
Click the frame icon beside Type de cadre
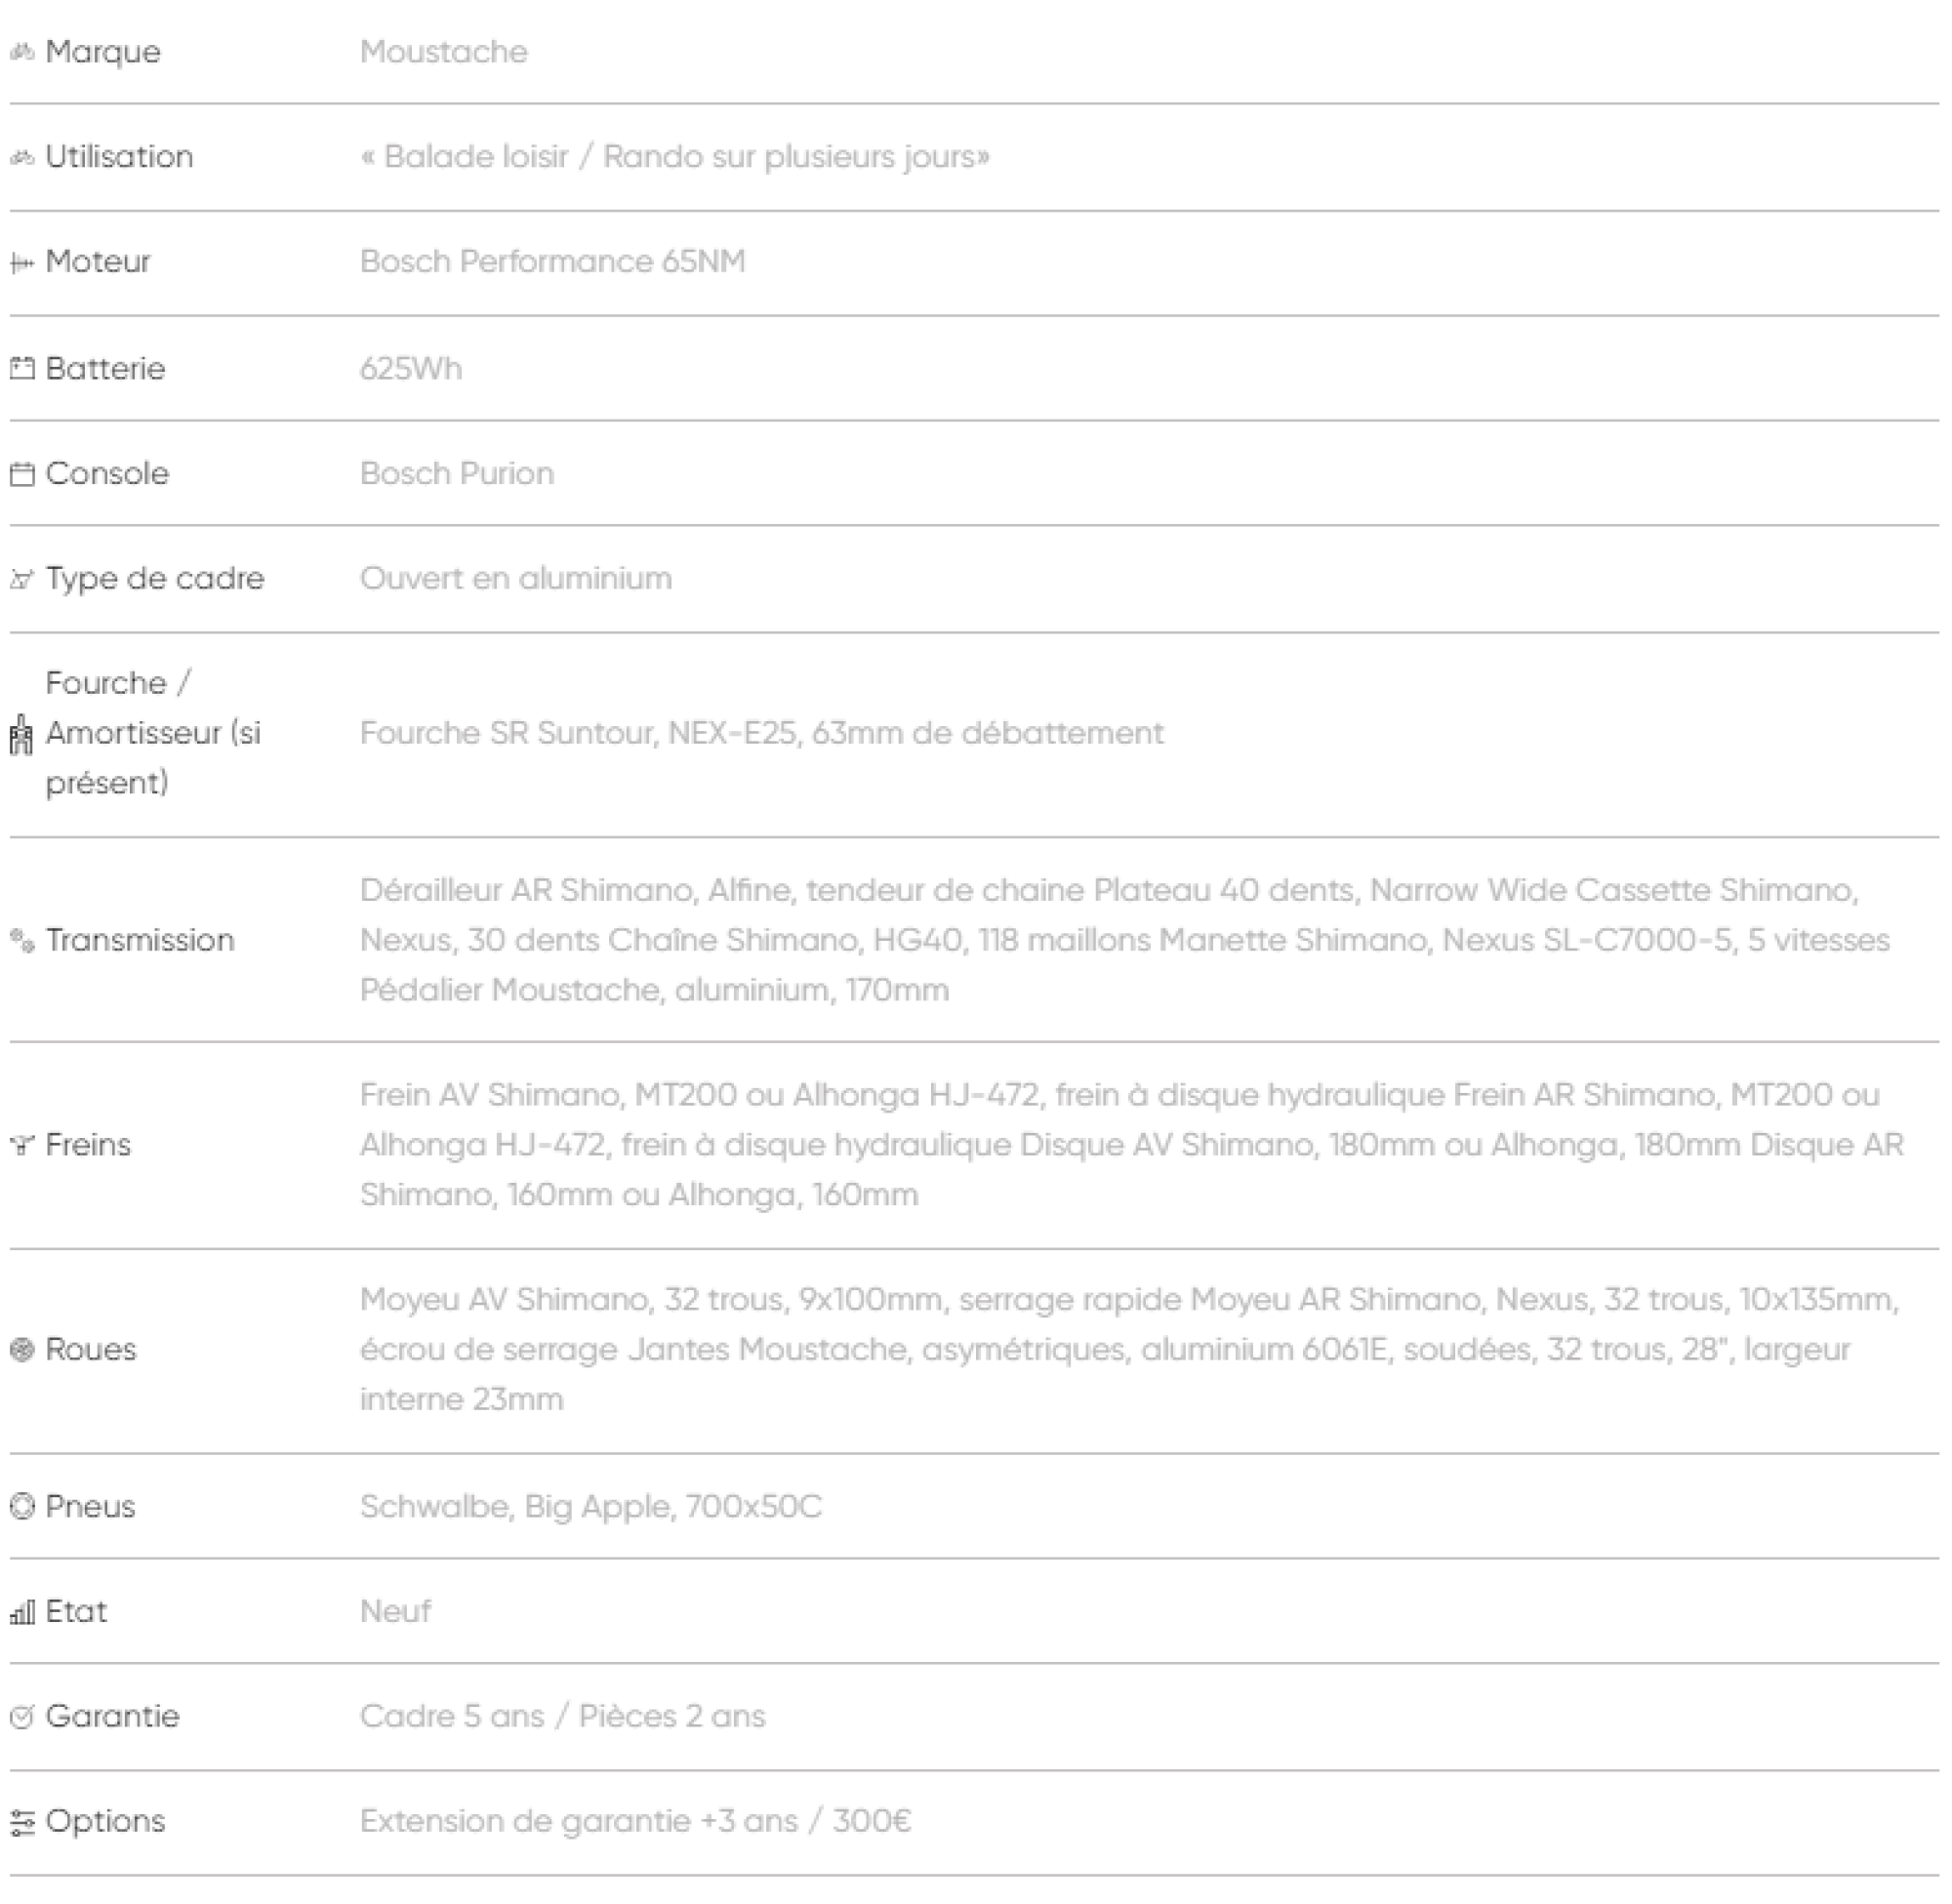(22, 579)
